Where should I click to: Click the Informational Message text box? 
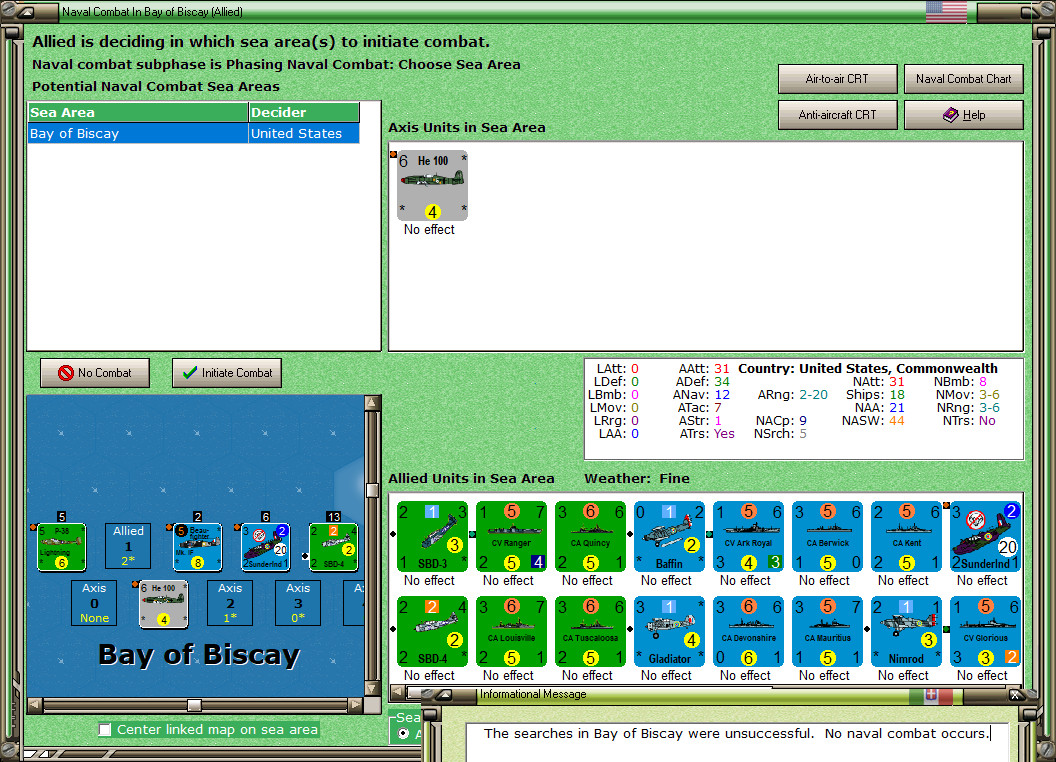coord(738,742)
